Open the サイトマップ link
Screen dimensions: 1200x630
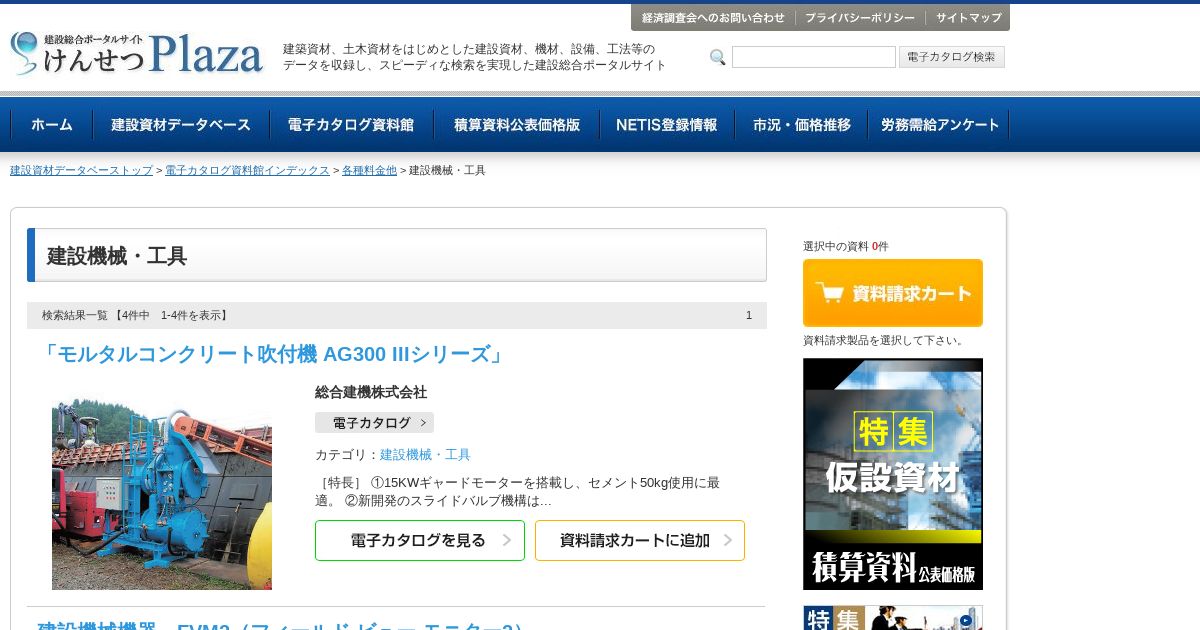[968, 18]
